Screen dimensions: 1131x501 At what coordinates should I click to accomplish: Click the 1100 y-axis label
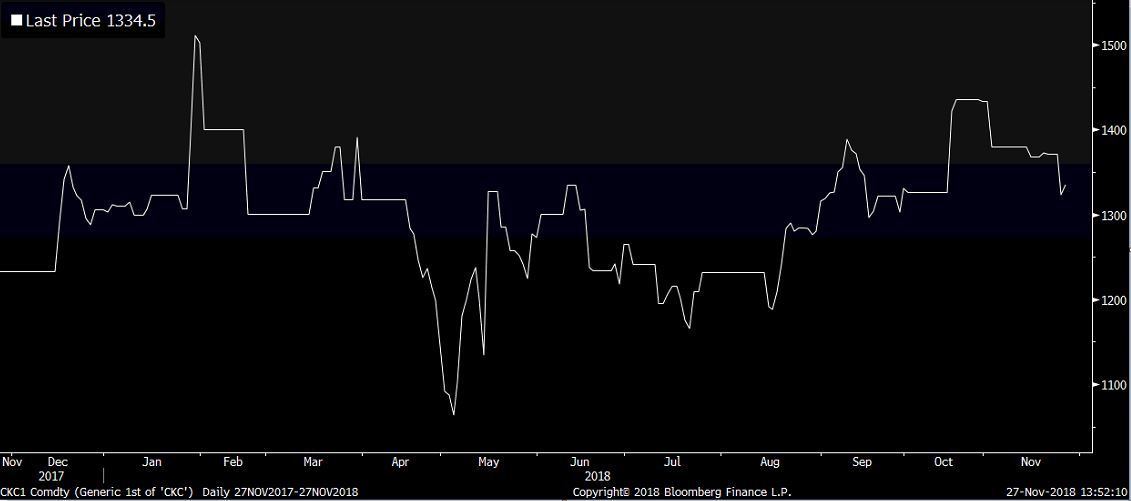(1114, 385)
